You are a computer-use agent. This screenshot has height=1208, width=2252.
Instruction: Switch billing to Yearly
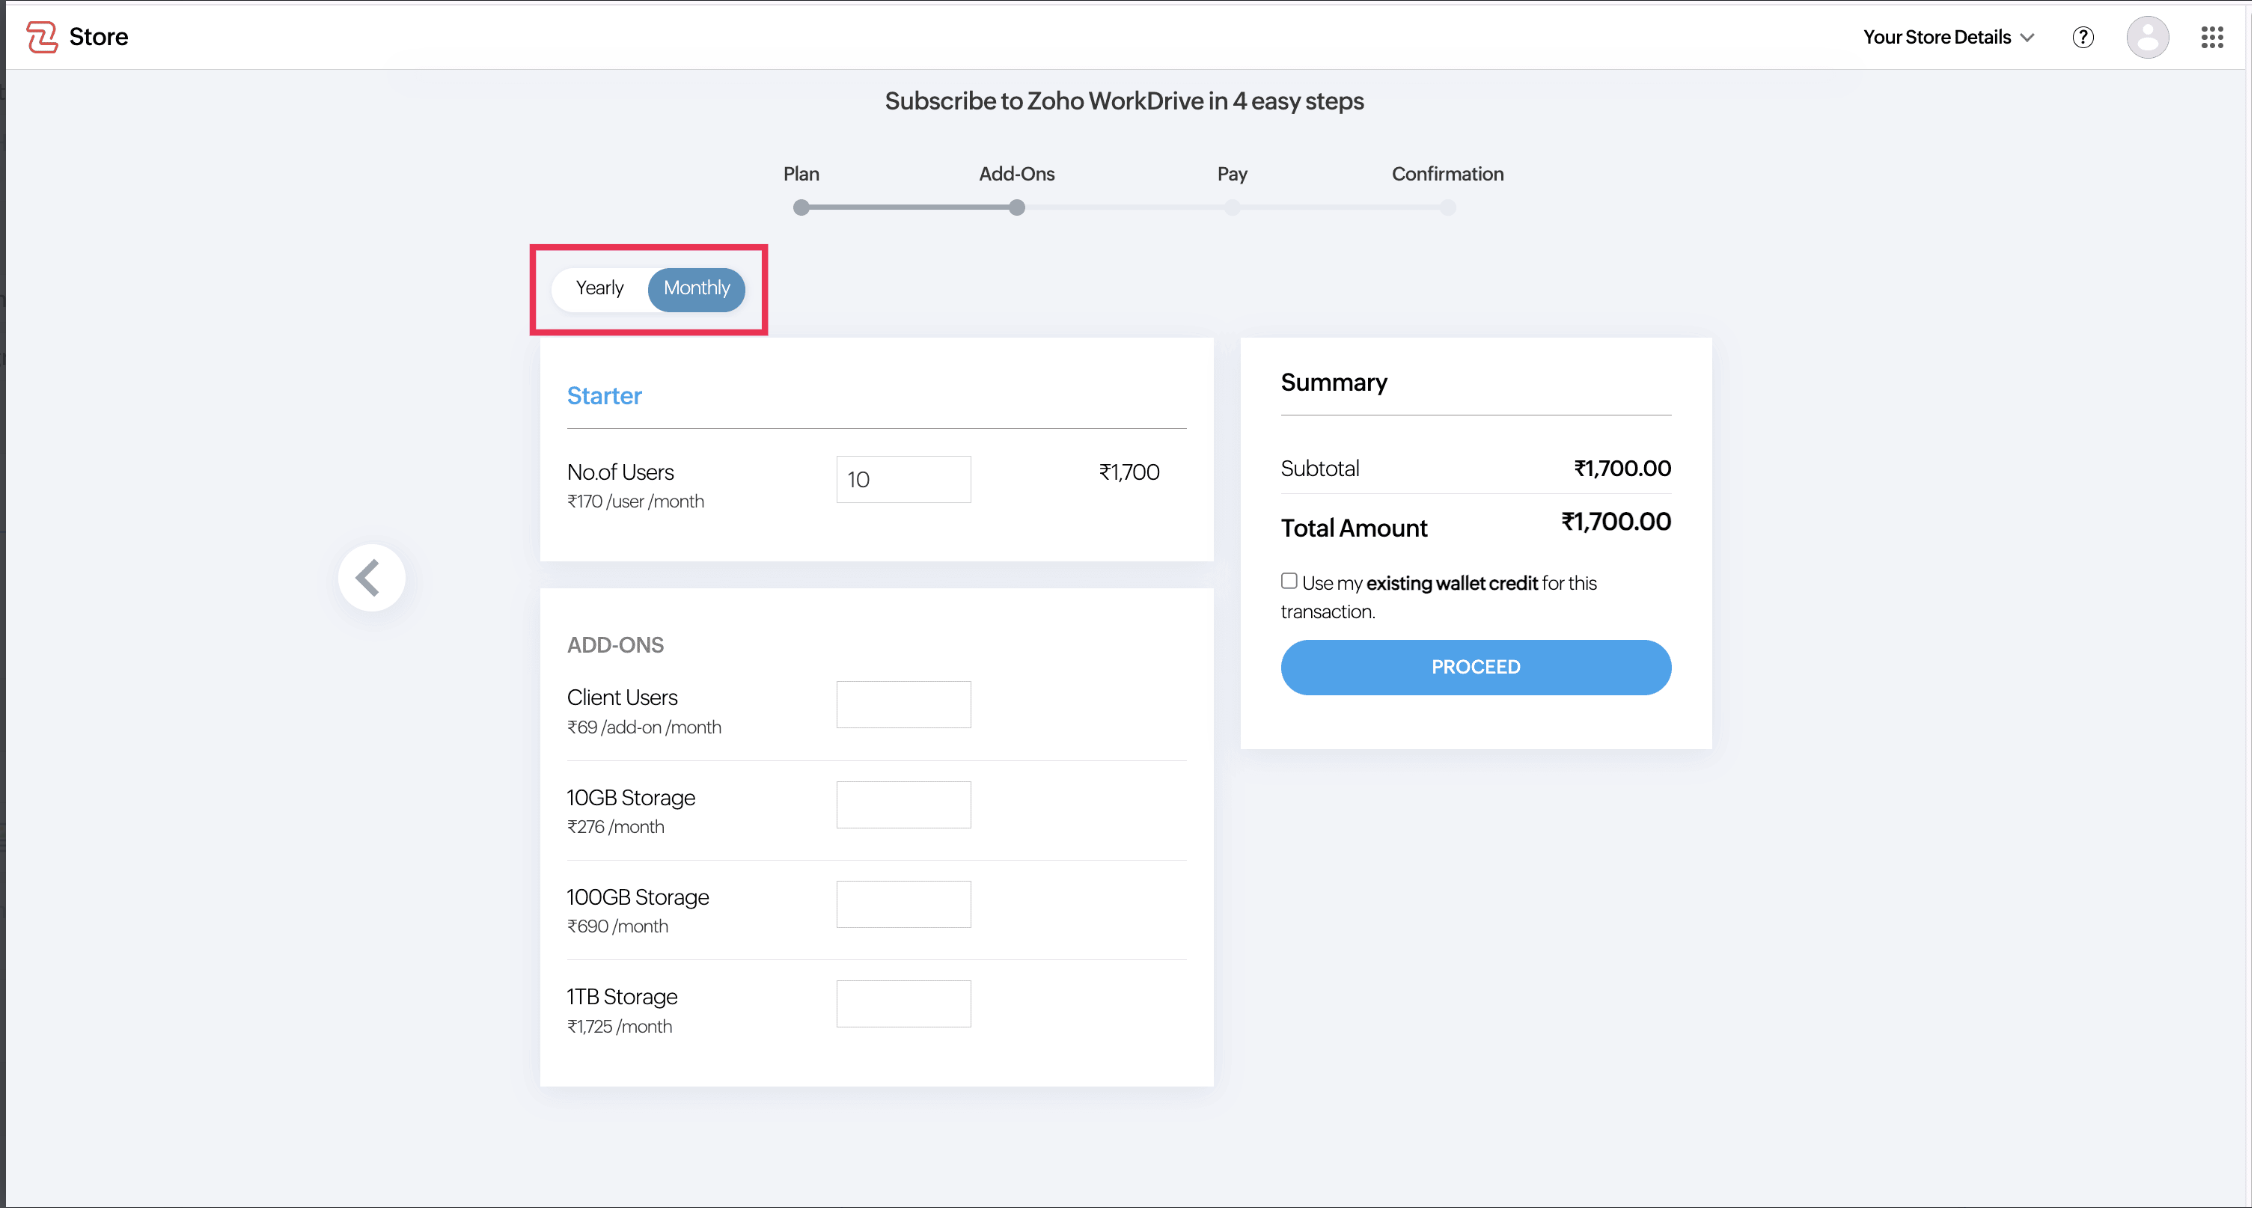[x=599, y=288]
